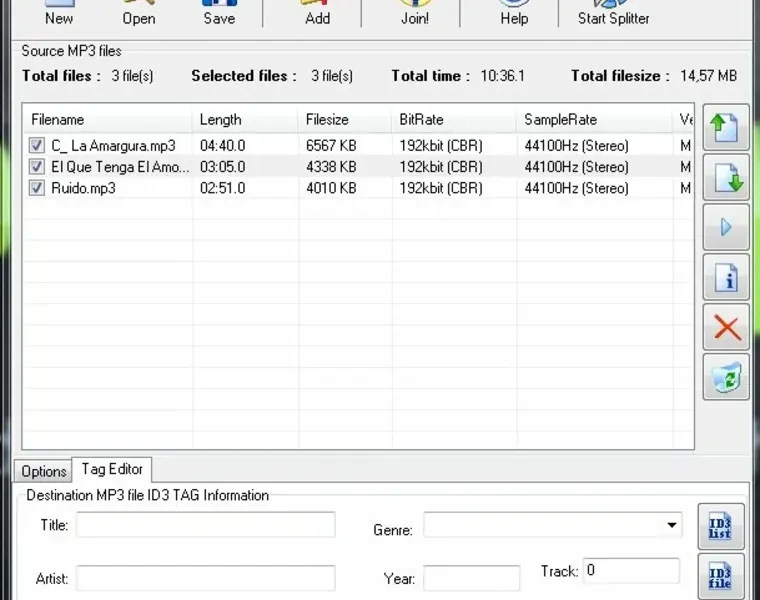The width and height of the screenshot is (760, 600).
Task: Click the ID3 file icon button
Action: click(x=721, y=576)
